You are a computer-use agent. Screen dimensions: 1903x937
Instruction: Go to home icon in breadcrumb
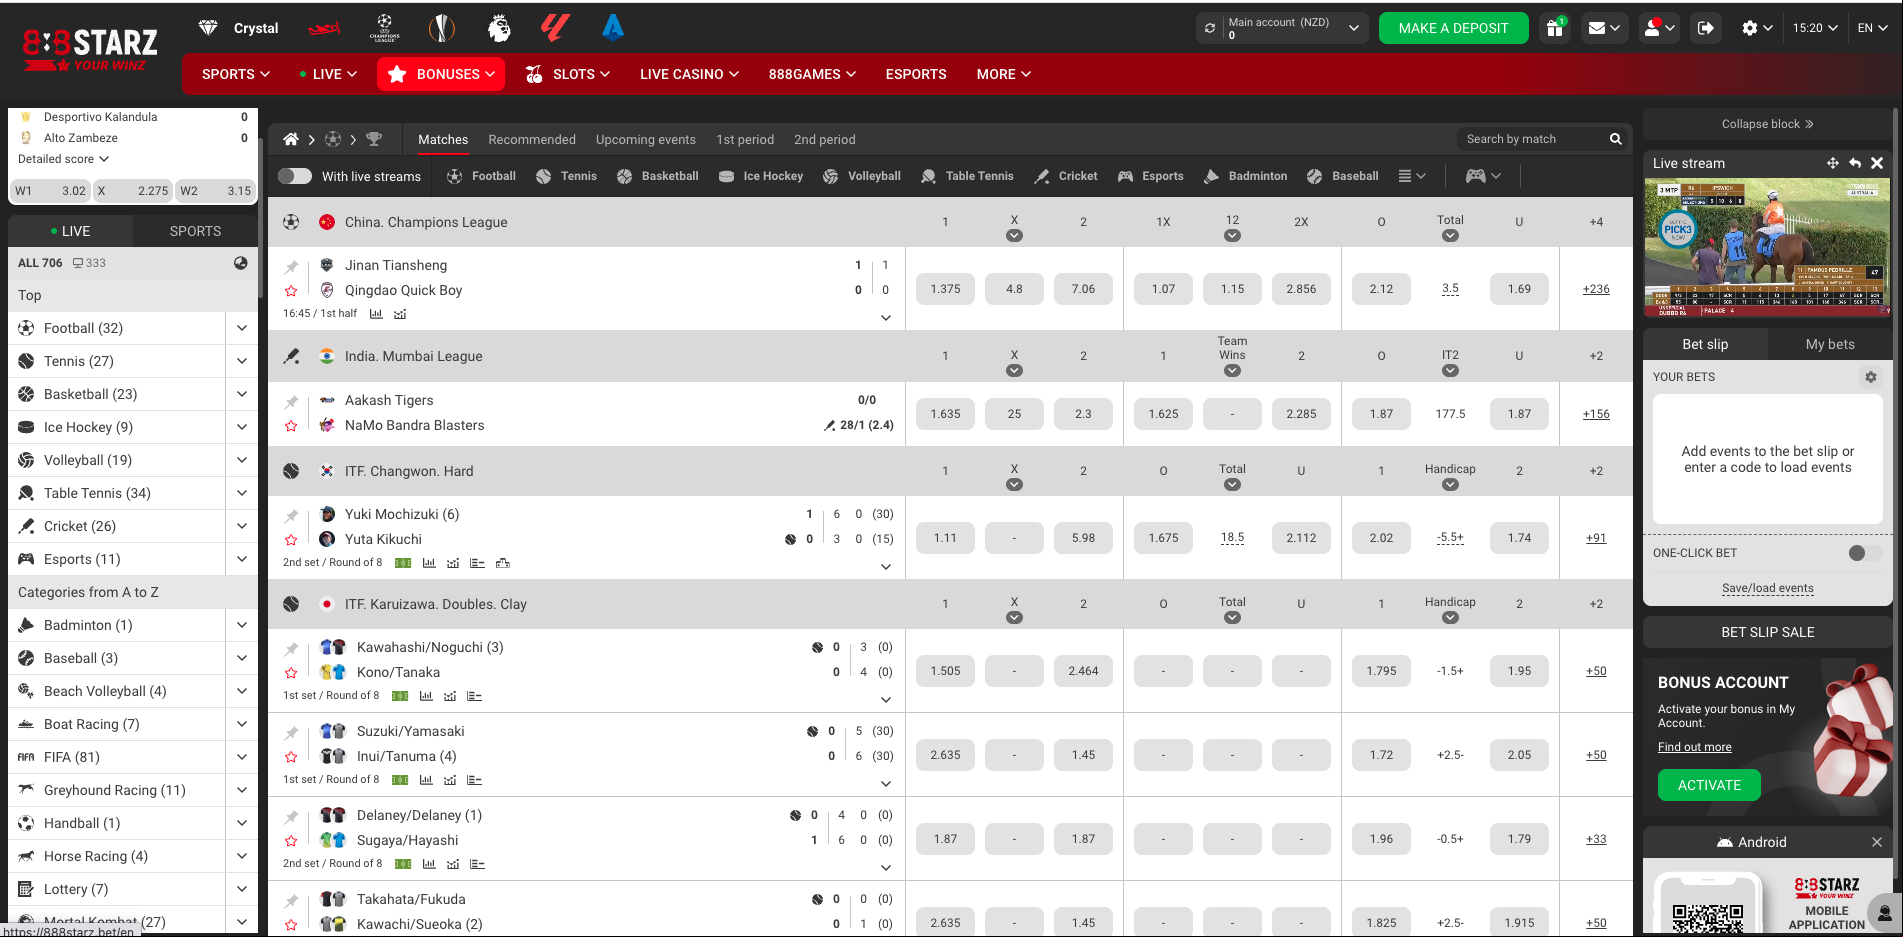(x=291, y=139)
